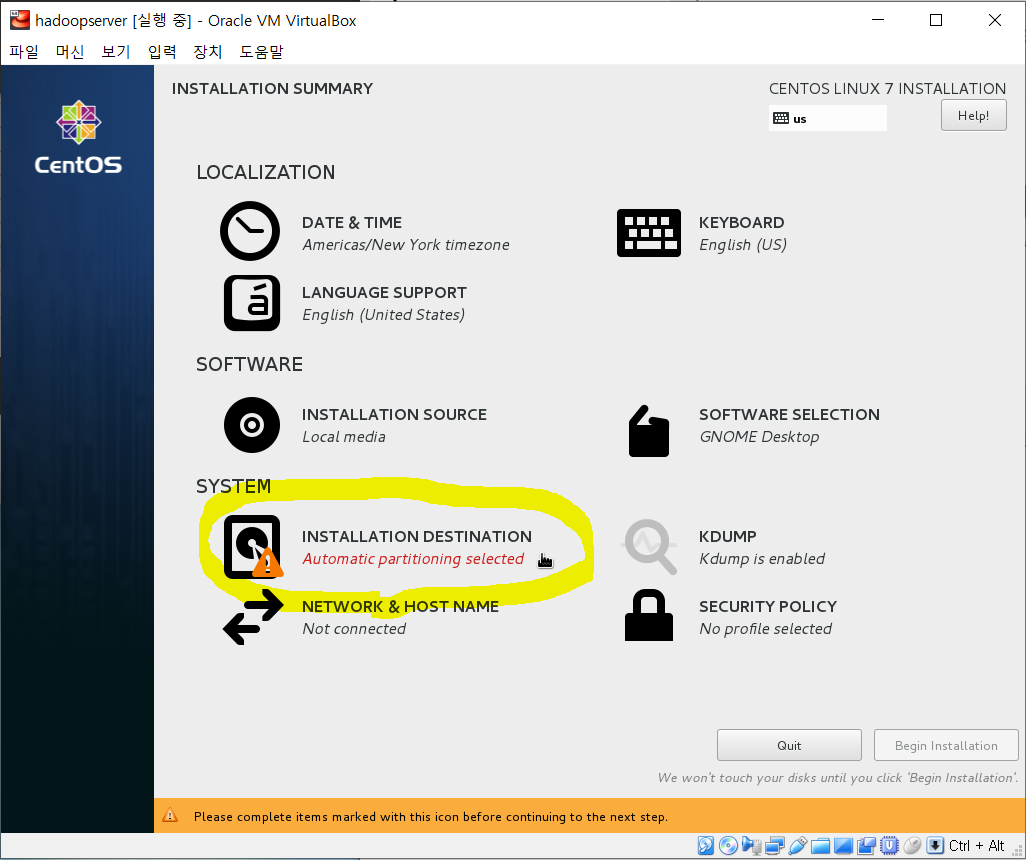Open Security Policy padlock icon
1026x860 pixels.
(x=648, y=615)
